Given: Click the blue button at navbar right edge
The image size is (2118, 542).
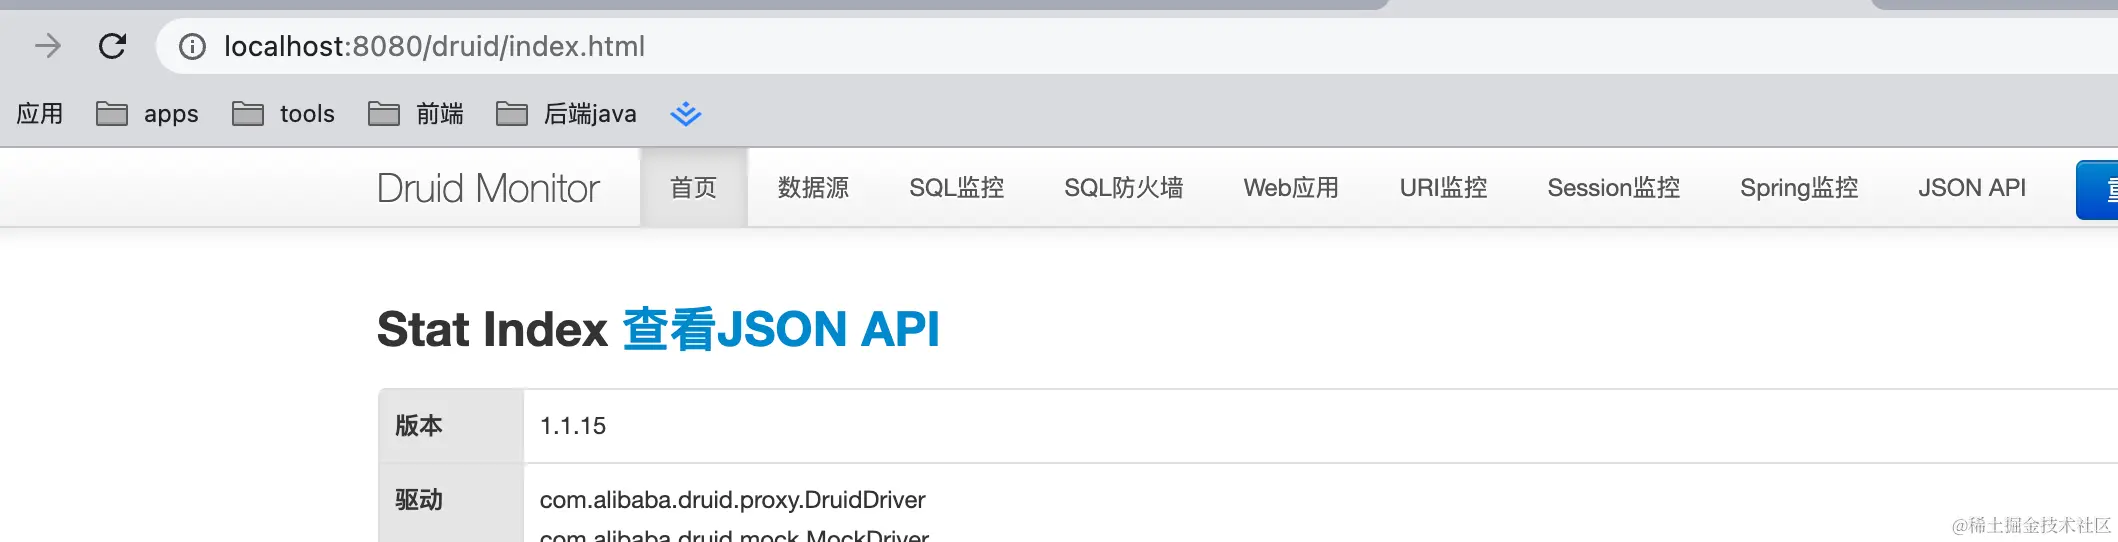Looking at the screenshot, I should coord(2097,189).
